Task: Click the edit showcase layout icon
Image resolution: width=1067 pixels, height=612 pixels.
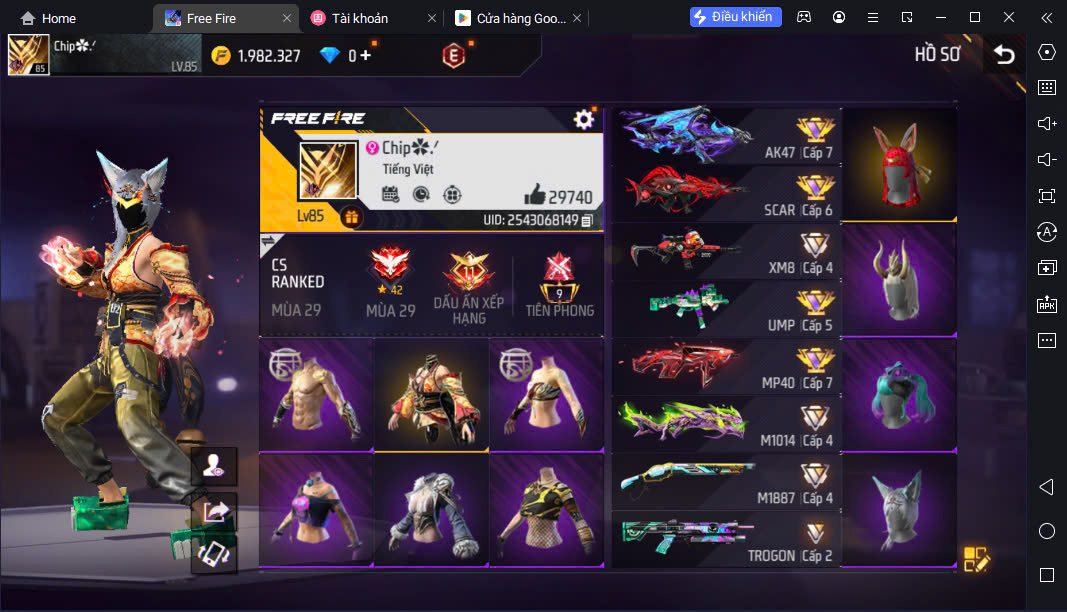Action: (x=976, y=559)
